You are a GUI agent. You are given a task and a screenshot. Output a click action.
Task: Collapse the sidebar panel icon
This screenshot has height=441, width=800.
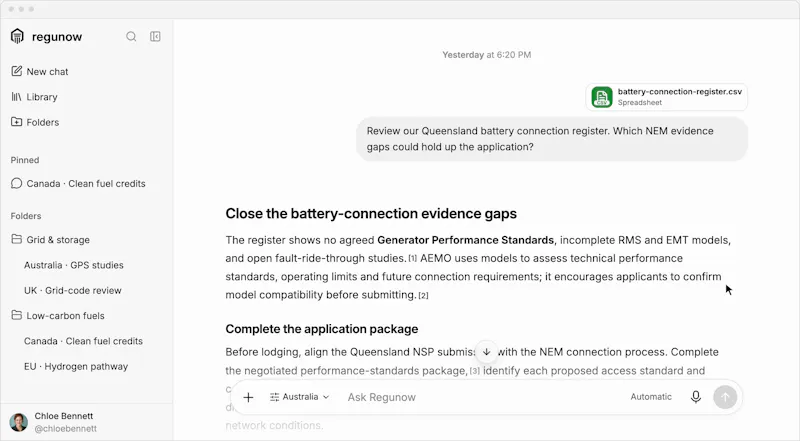[x=155, y=36]
